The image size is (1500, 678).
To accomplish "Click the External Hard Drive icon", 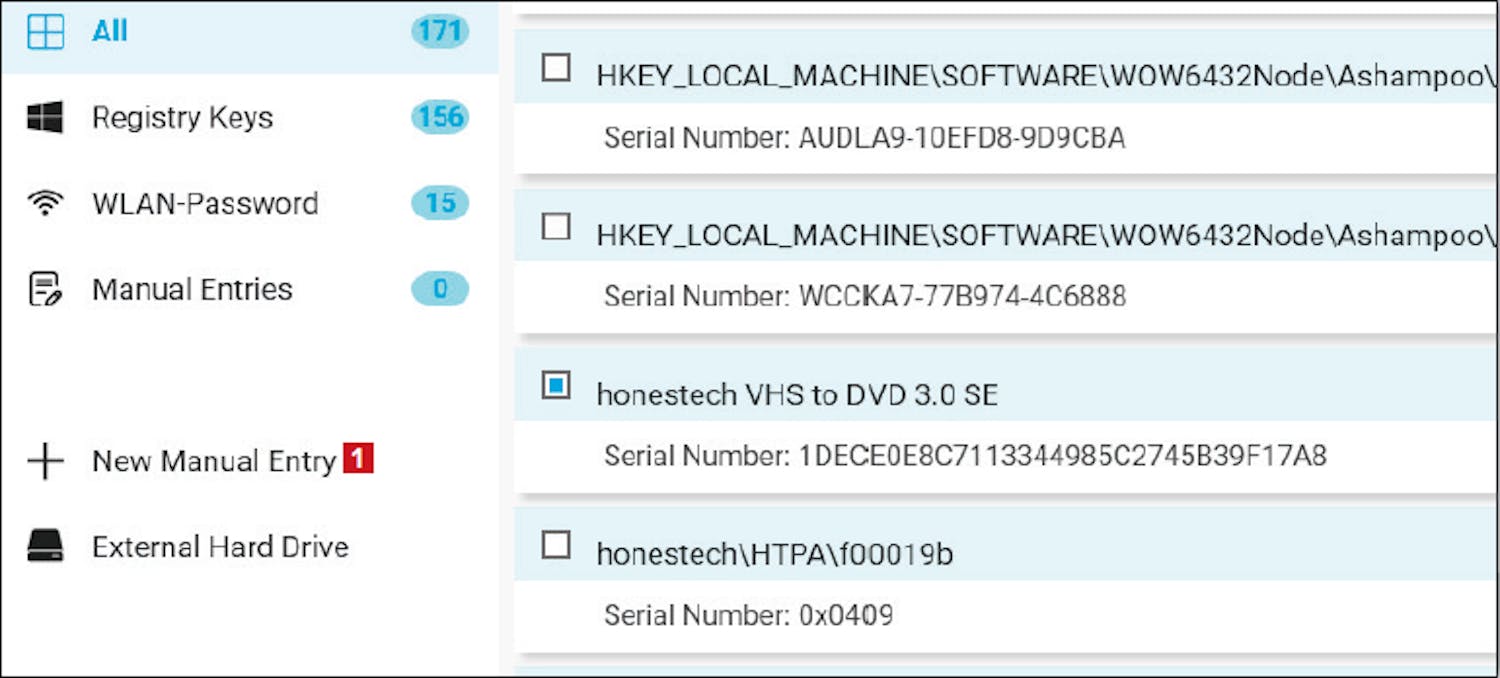I will pos(45,547).
